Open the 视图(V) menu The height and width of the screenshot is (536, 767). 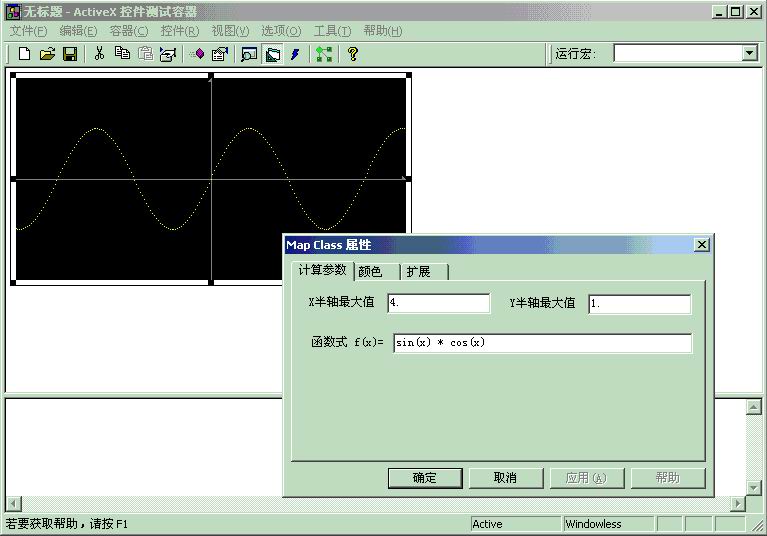click(x=230, y=31)
